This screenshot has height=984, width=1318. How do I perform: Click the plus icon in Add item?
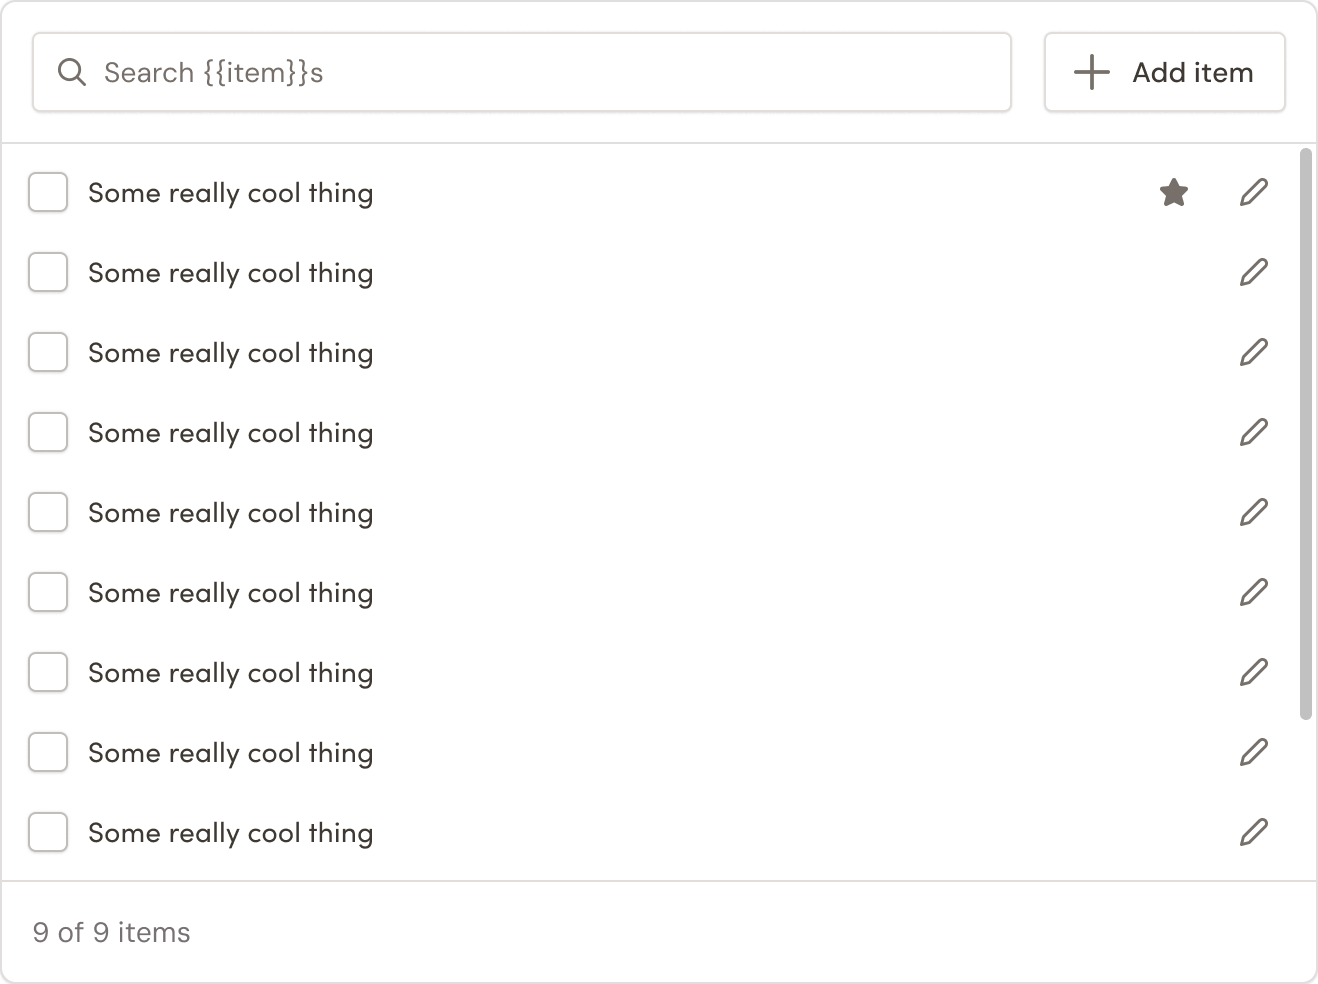coord(1092,72)
